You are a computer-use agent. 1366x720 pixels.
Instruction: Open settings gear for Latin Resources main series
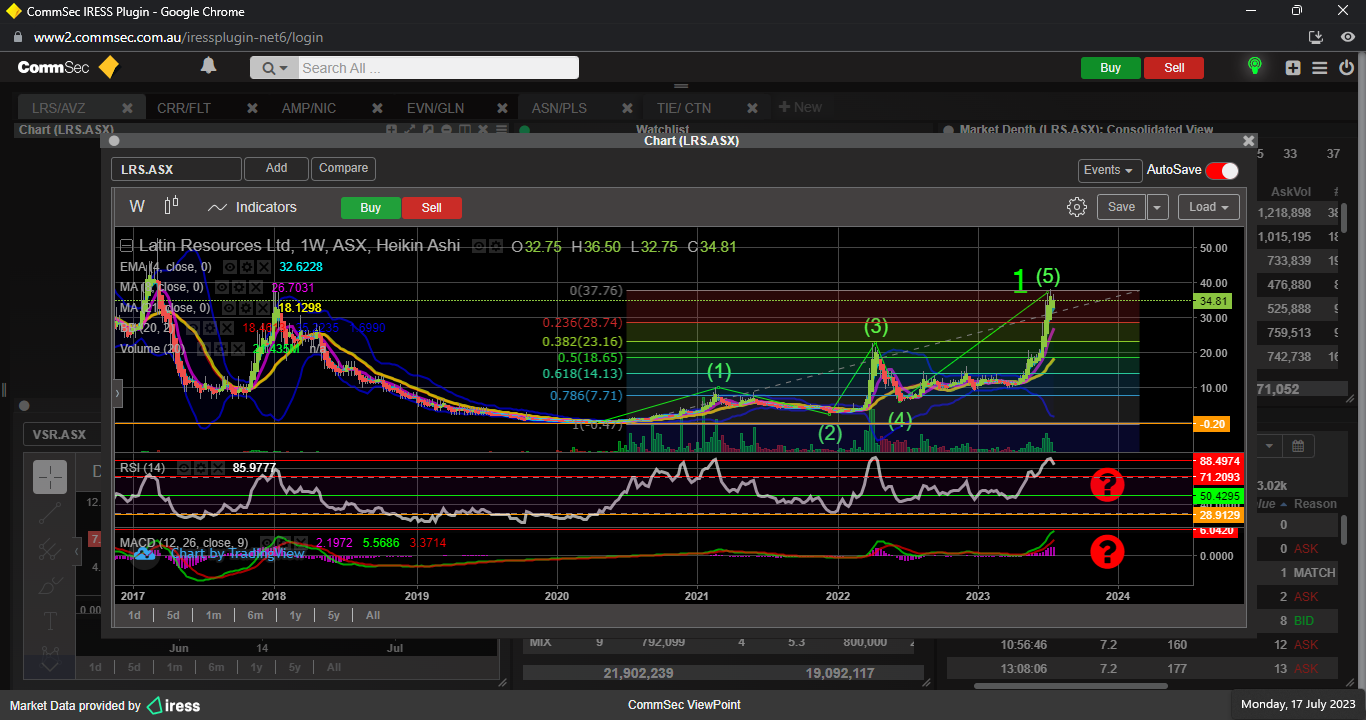click(x=496, y=246)
